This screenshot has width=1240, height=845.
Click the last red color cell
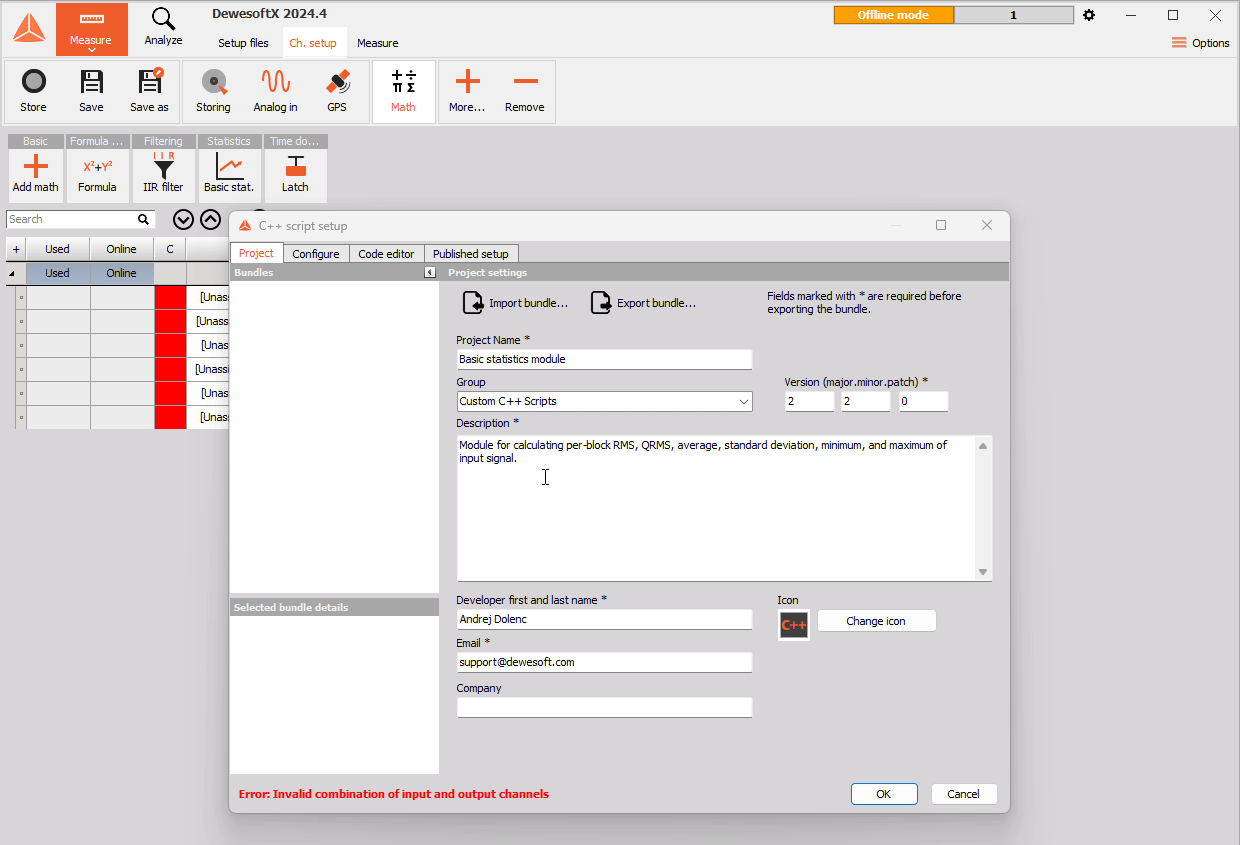(170, 417)
